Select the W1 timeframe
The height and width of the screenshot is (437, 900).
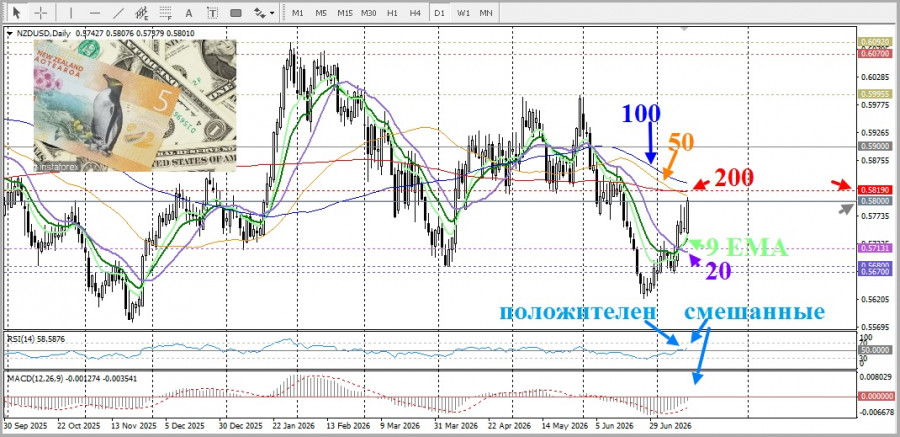click(x=463, y=12)
